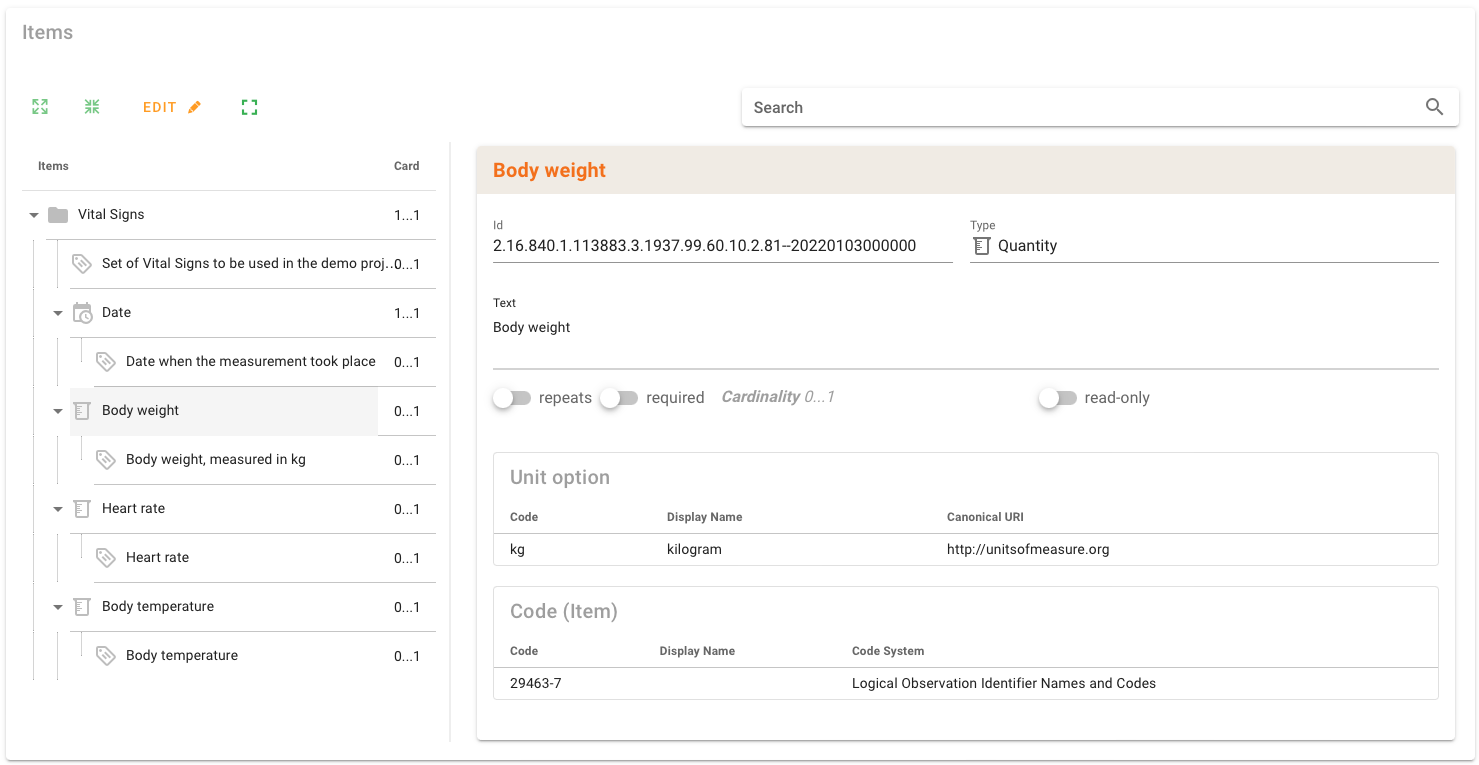Collapse the Body temperature tree node
1479x765 pixels.
pyautogui.click(x=58, y=607)
